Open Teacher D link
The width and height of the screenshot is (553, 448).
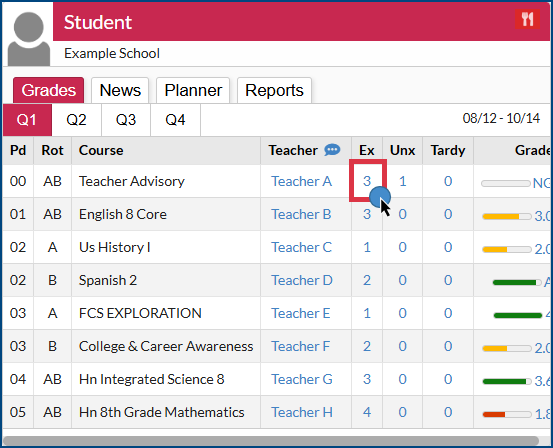[x=302, y=280]
